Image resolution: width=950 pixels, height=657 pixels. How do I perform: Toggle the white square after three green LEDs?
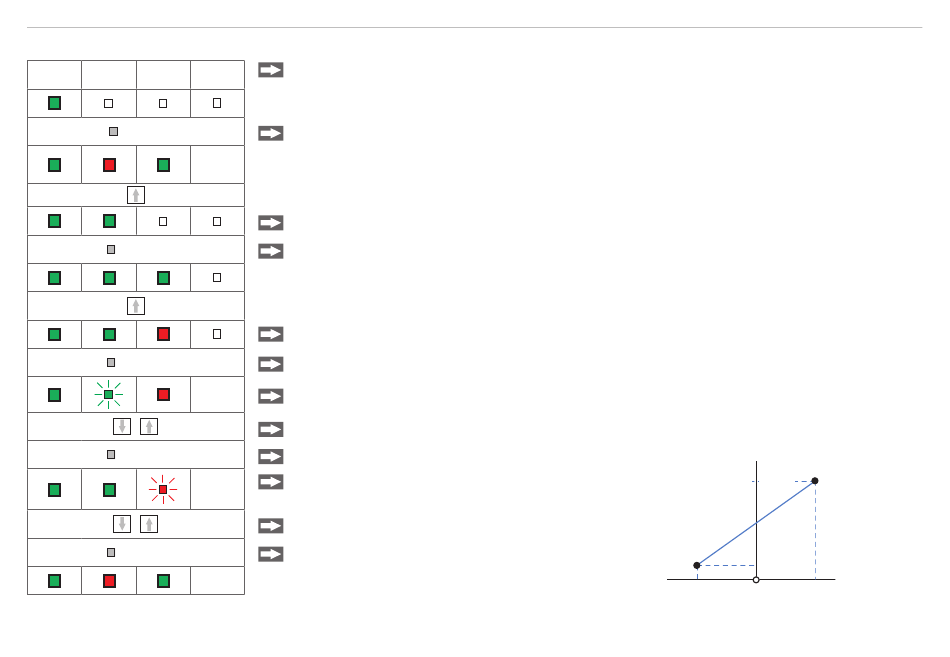[217, 278]
